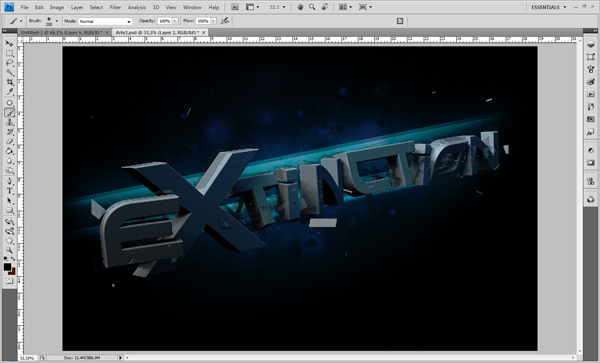
Task: Launch Bridge from the application bar
Action: 235,7
